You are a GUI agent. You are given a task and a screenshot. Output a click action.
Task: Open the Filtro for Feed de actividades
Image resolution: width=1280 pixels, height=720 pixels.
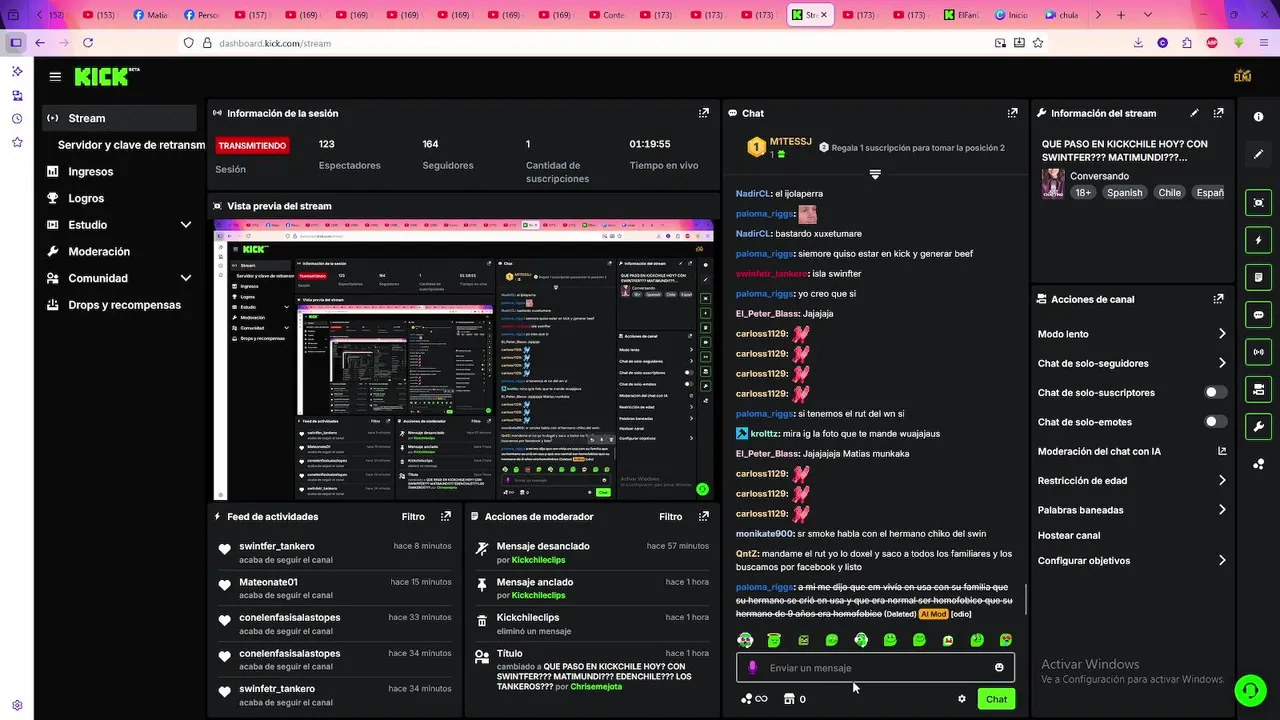(413, 517)
